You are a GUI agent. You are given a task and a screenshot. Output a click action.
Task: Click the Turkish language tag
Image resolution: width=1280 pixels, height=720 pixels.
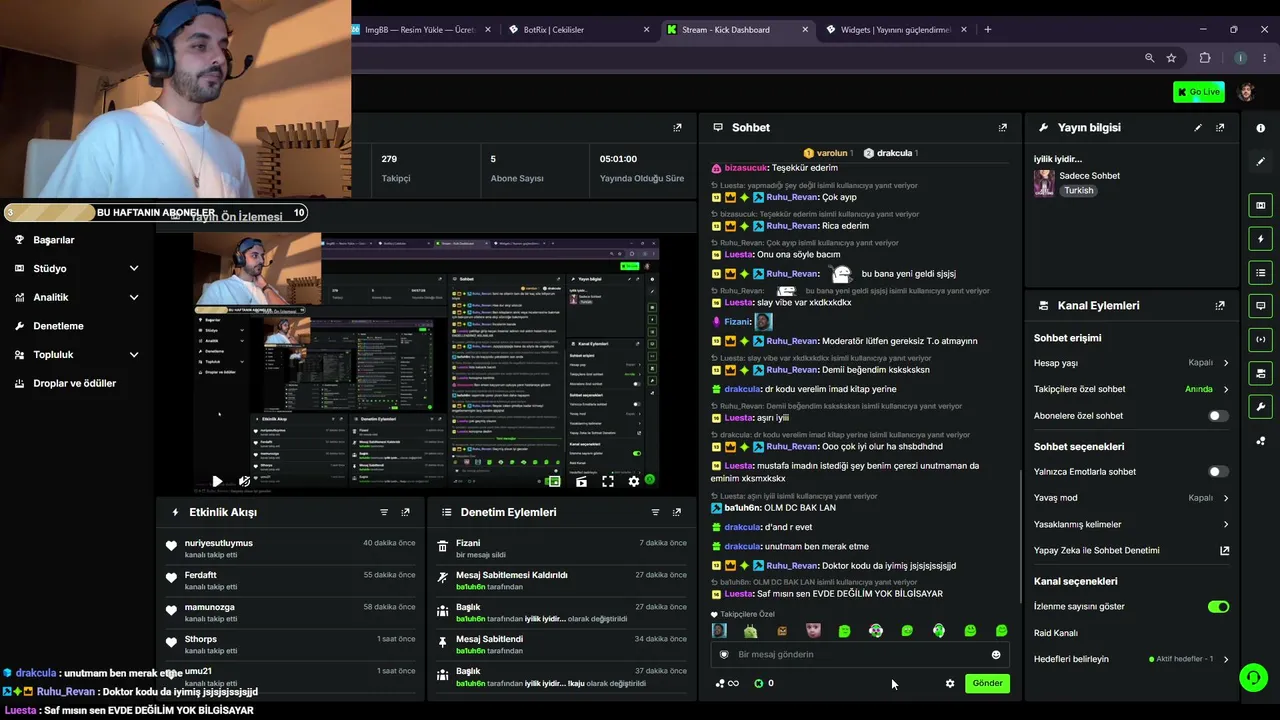tap(1079, 191)
